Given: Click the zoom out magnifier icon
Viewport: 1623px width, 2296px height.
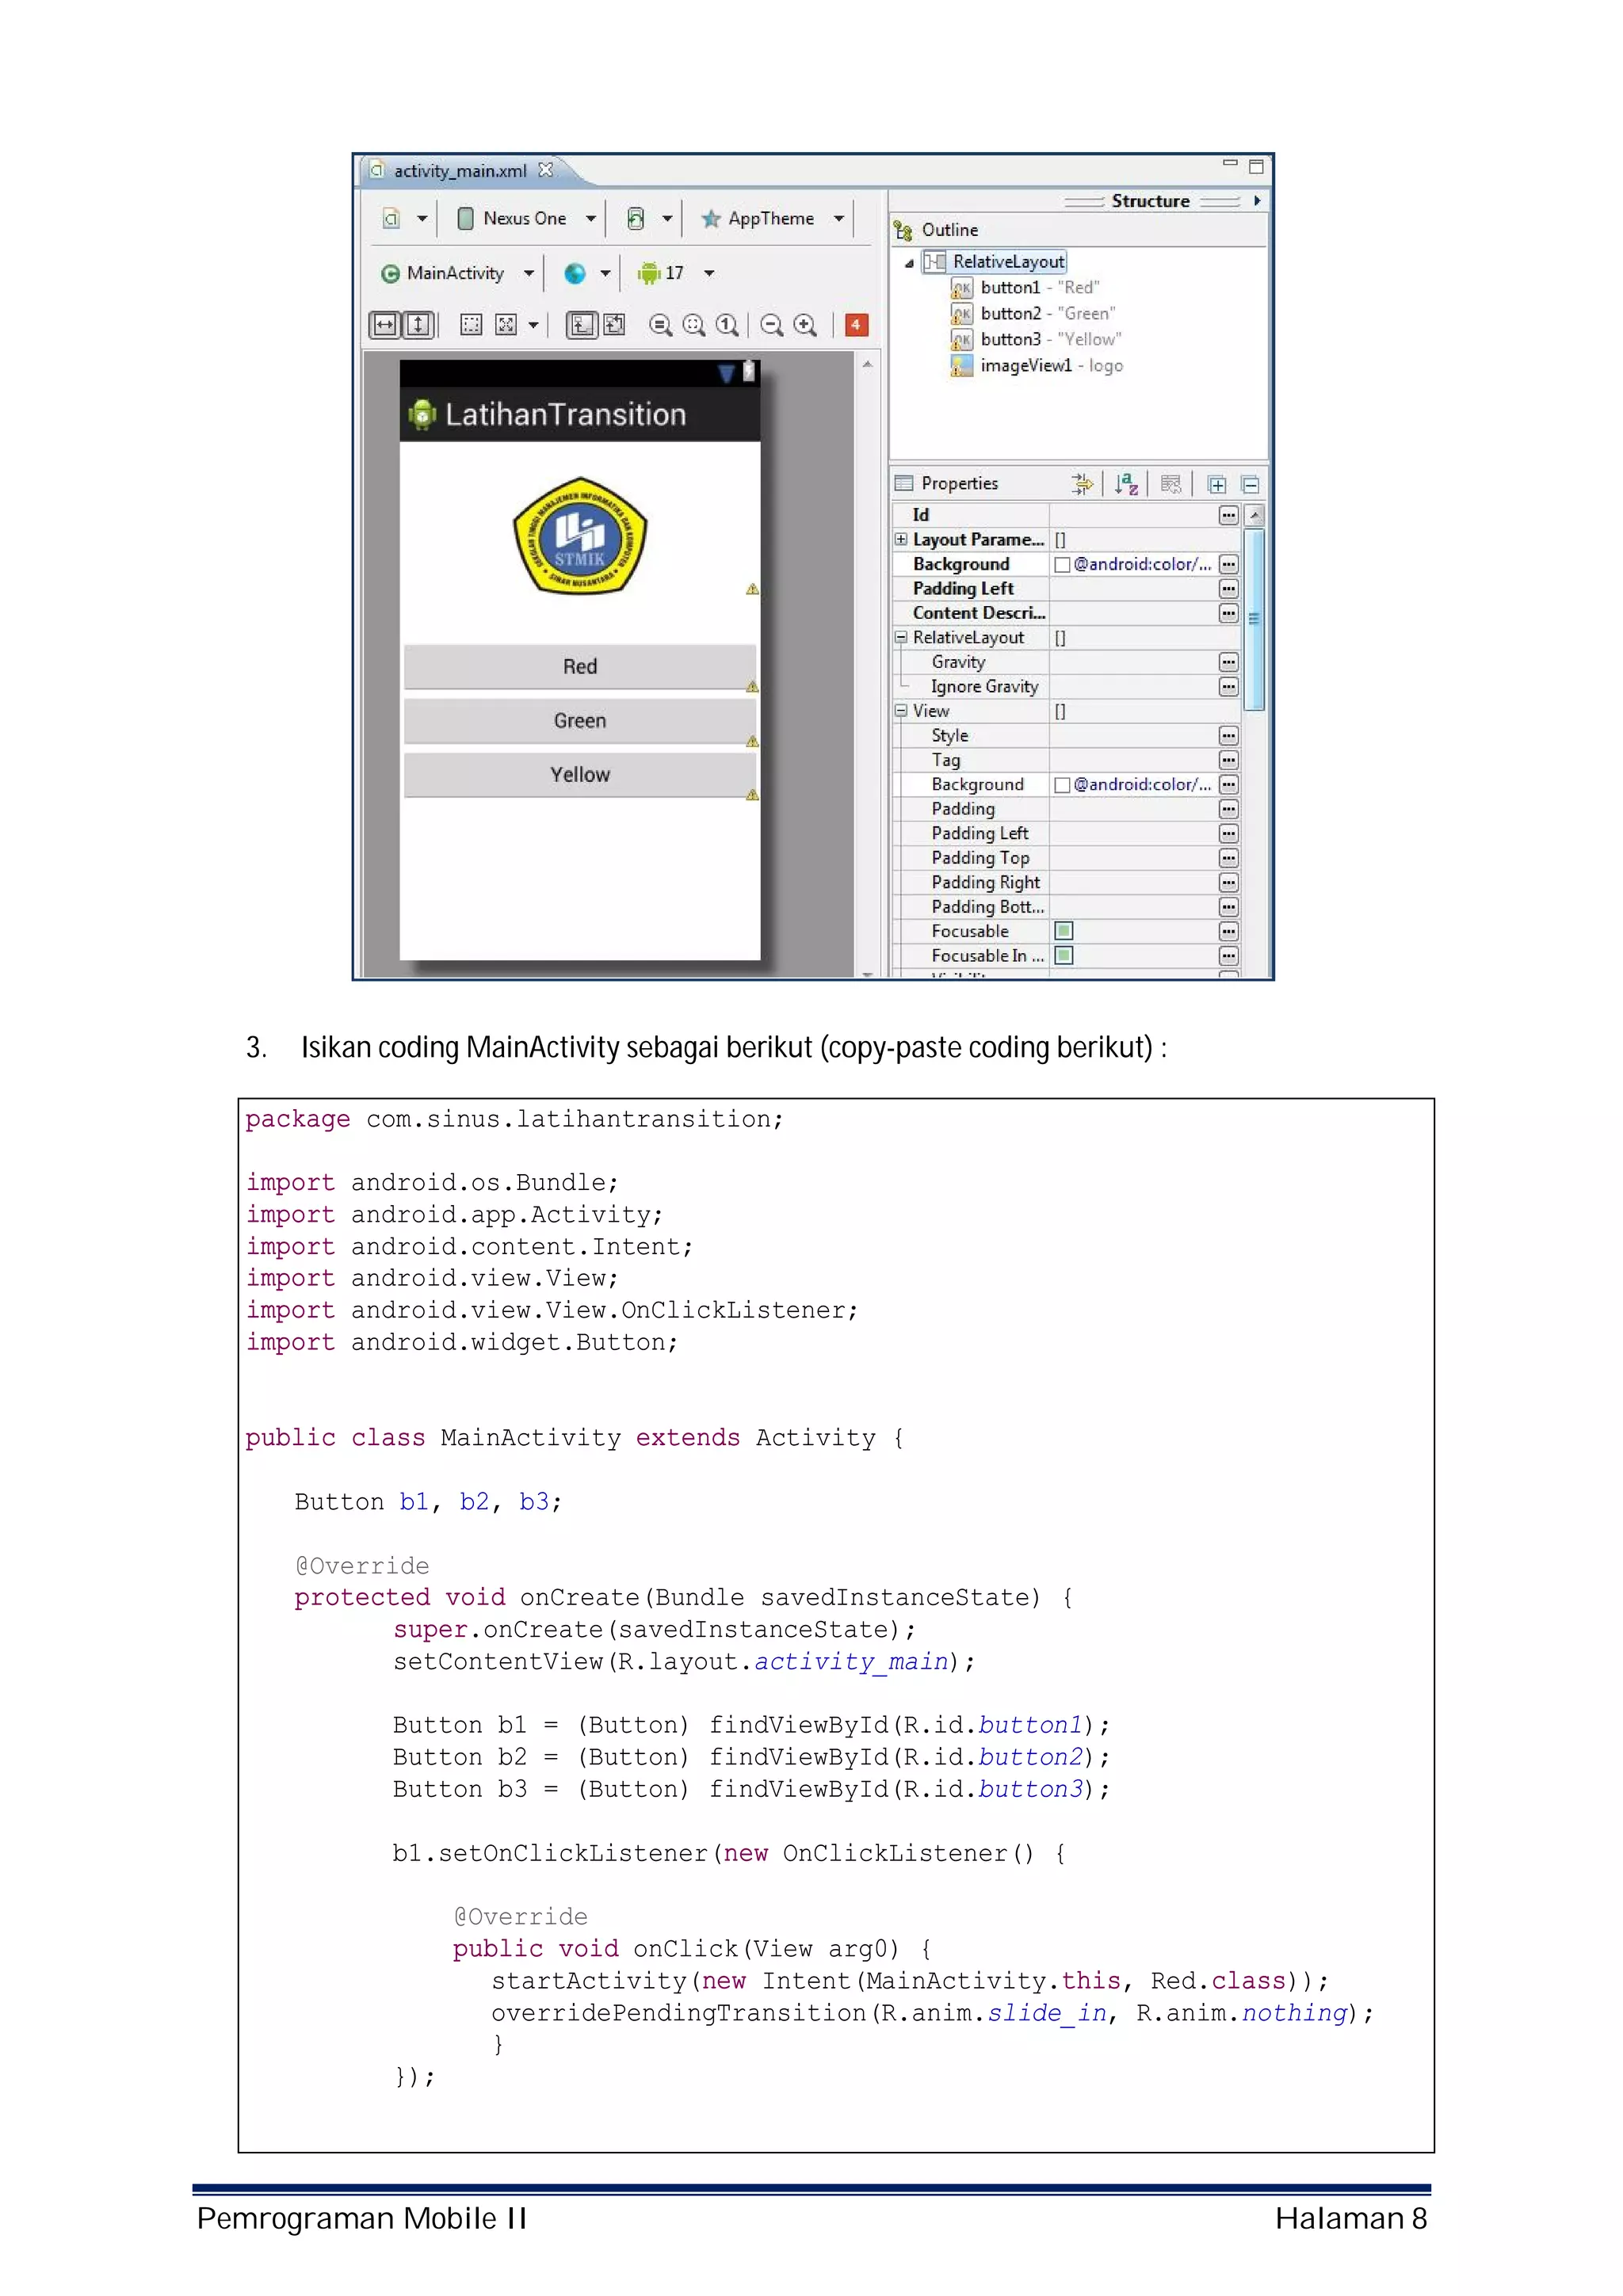Looking at the screenshot, I should tap(771, 325).
